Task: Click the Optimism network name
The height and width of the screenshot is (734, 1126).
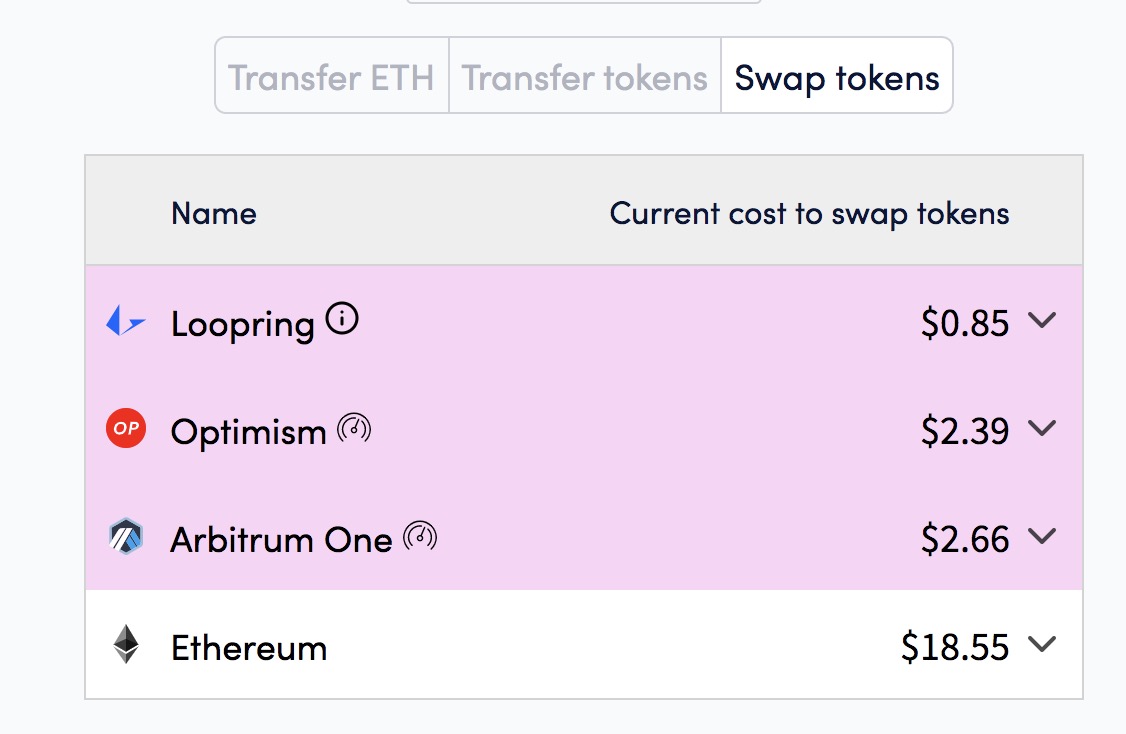Action: coord(248,432)
